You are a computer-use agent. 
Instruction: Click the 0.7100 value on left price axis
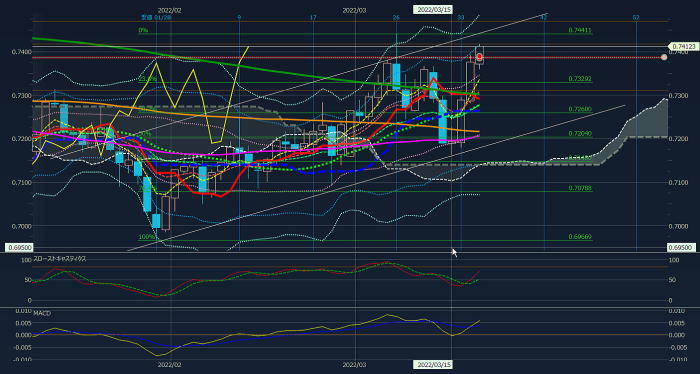click(x=21, y=183)
